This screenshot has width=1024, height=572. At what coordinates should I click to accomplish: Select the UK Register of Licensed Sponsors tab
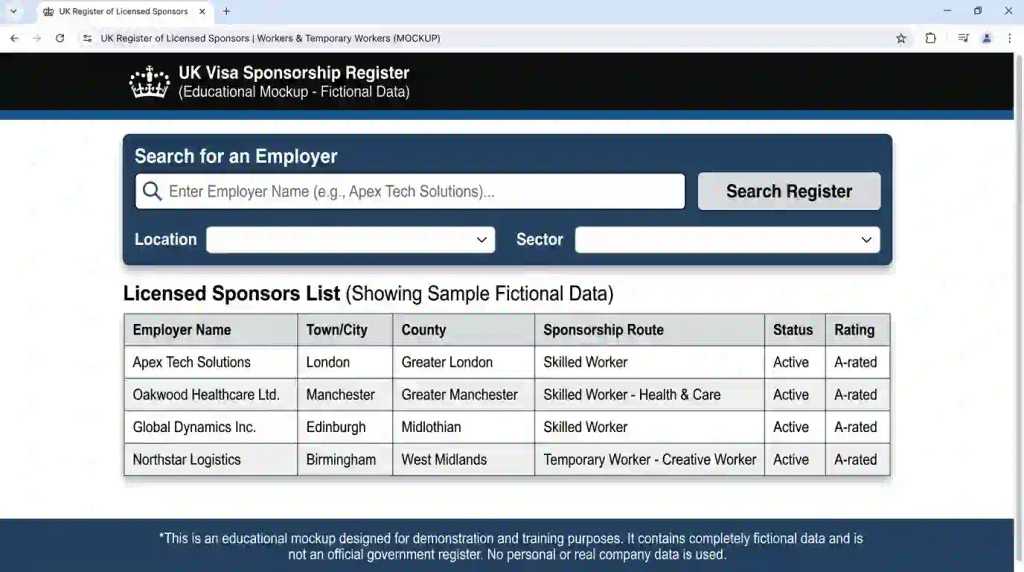[x=124, y=11]
